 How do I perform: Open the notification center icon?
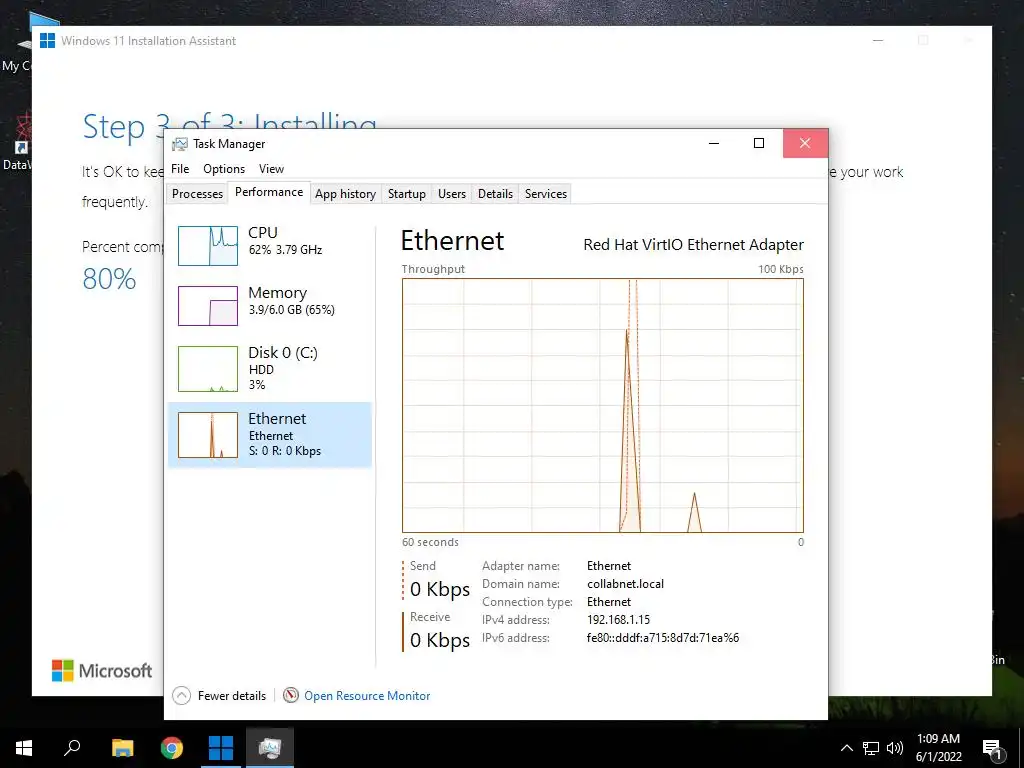992,748
